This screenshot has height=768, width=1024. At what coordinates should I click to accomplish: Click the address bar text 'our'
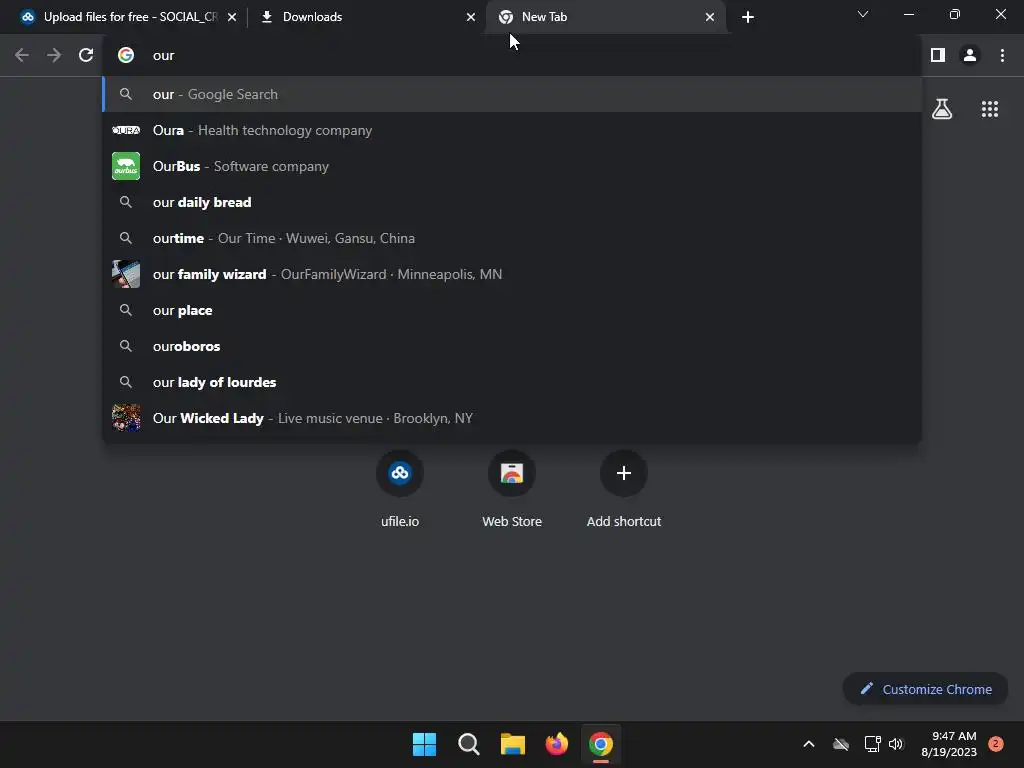click(163, 56)
